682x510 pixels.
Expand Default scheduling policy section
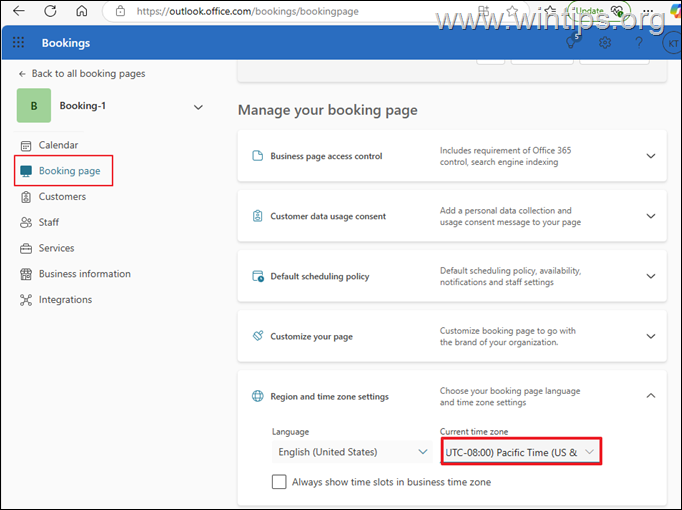[651, 276]
